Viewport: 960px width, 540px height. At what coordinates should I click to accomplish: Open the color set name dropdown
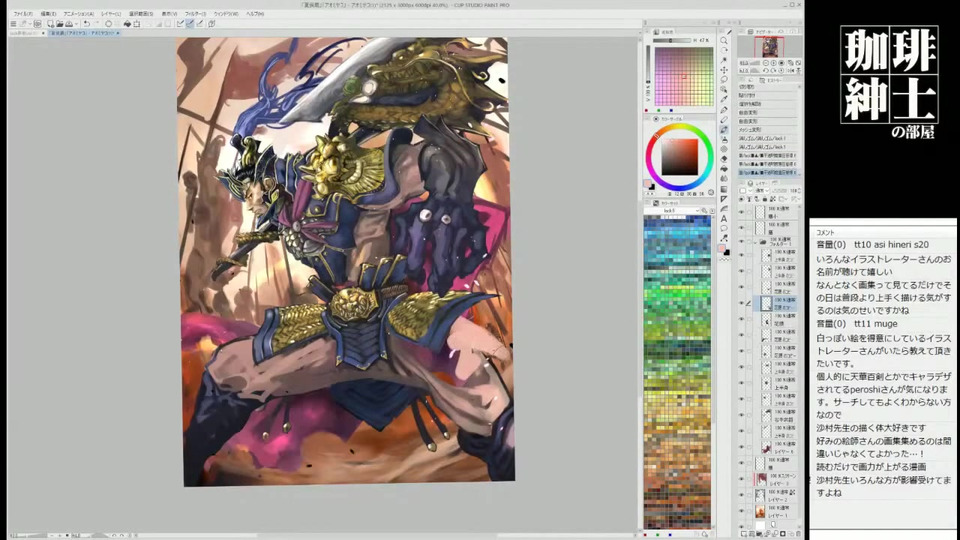tap(675, 211)
